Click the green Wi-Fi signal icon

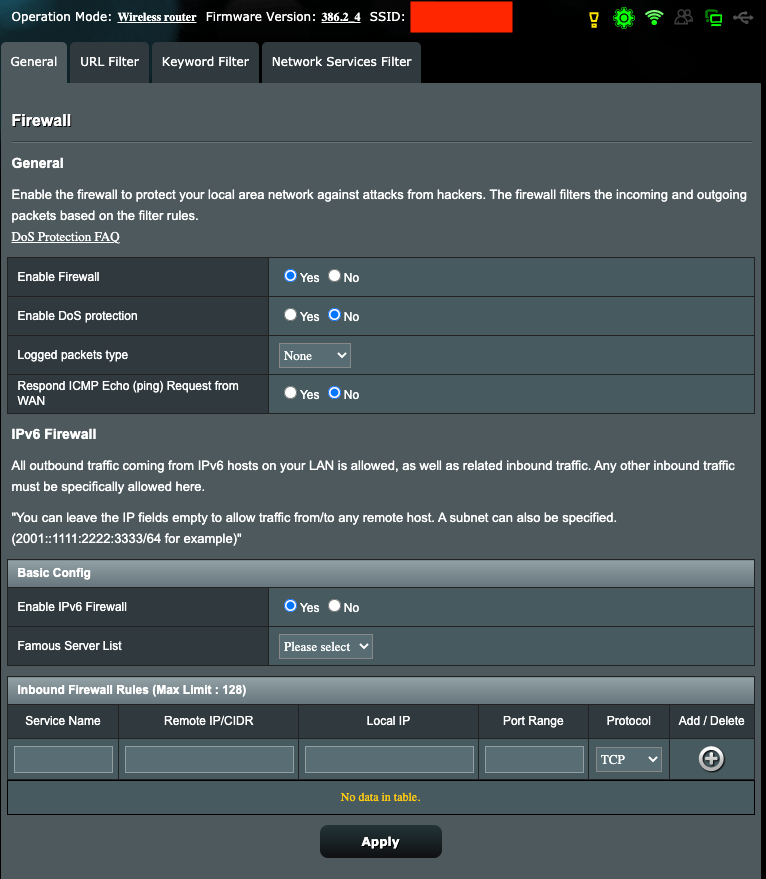[x=654, y=18]
